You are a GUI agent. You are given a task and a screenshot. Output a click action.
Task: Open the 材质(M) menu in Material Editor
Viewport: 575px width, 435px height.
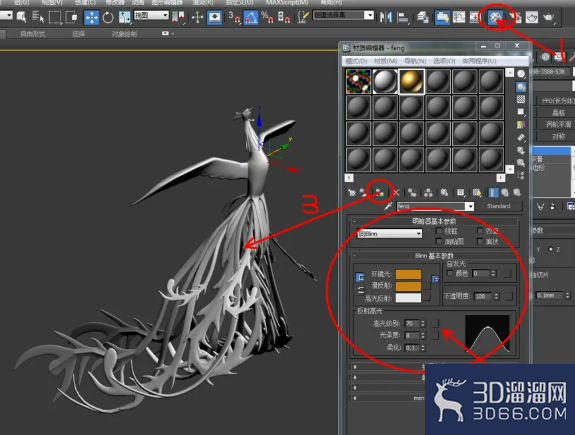click(385, 61)
